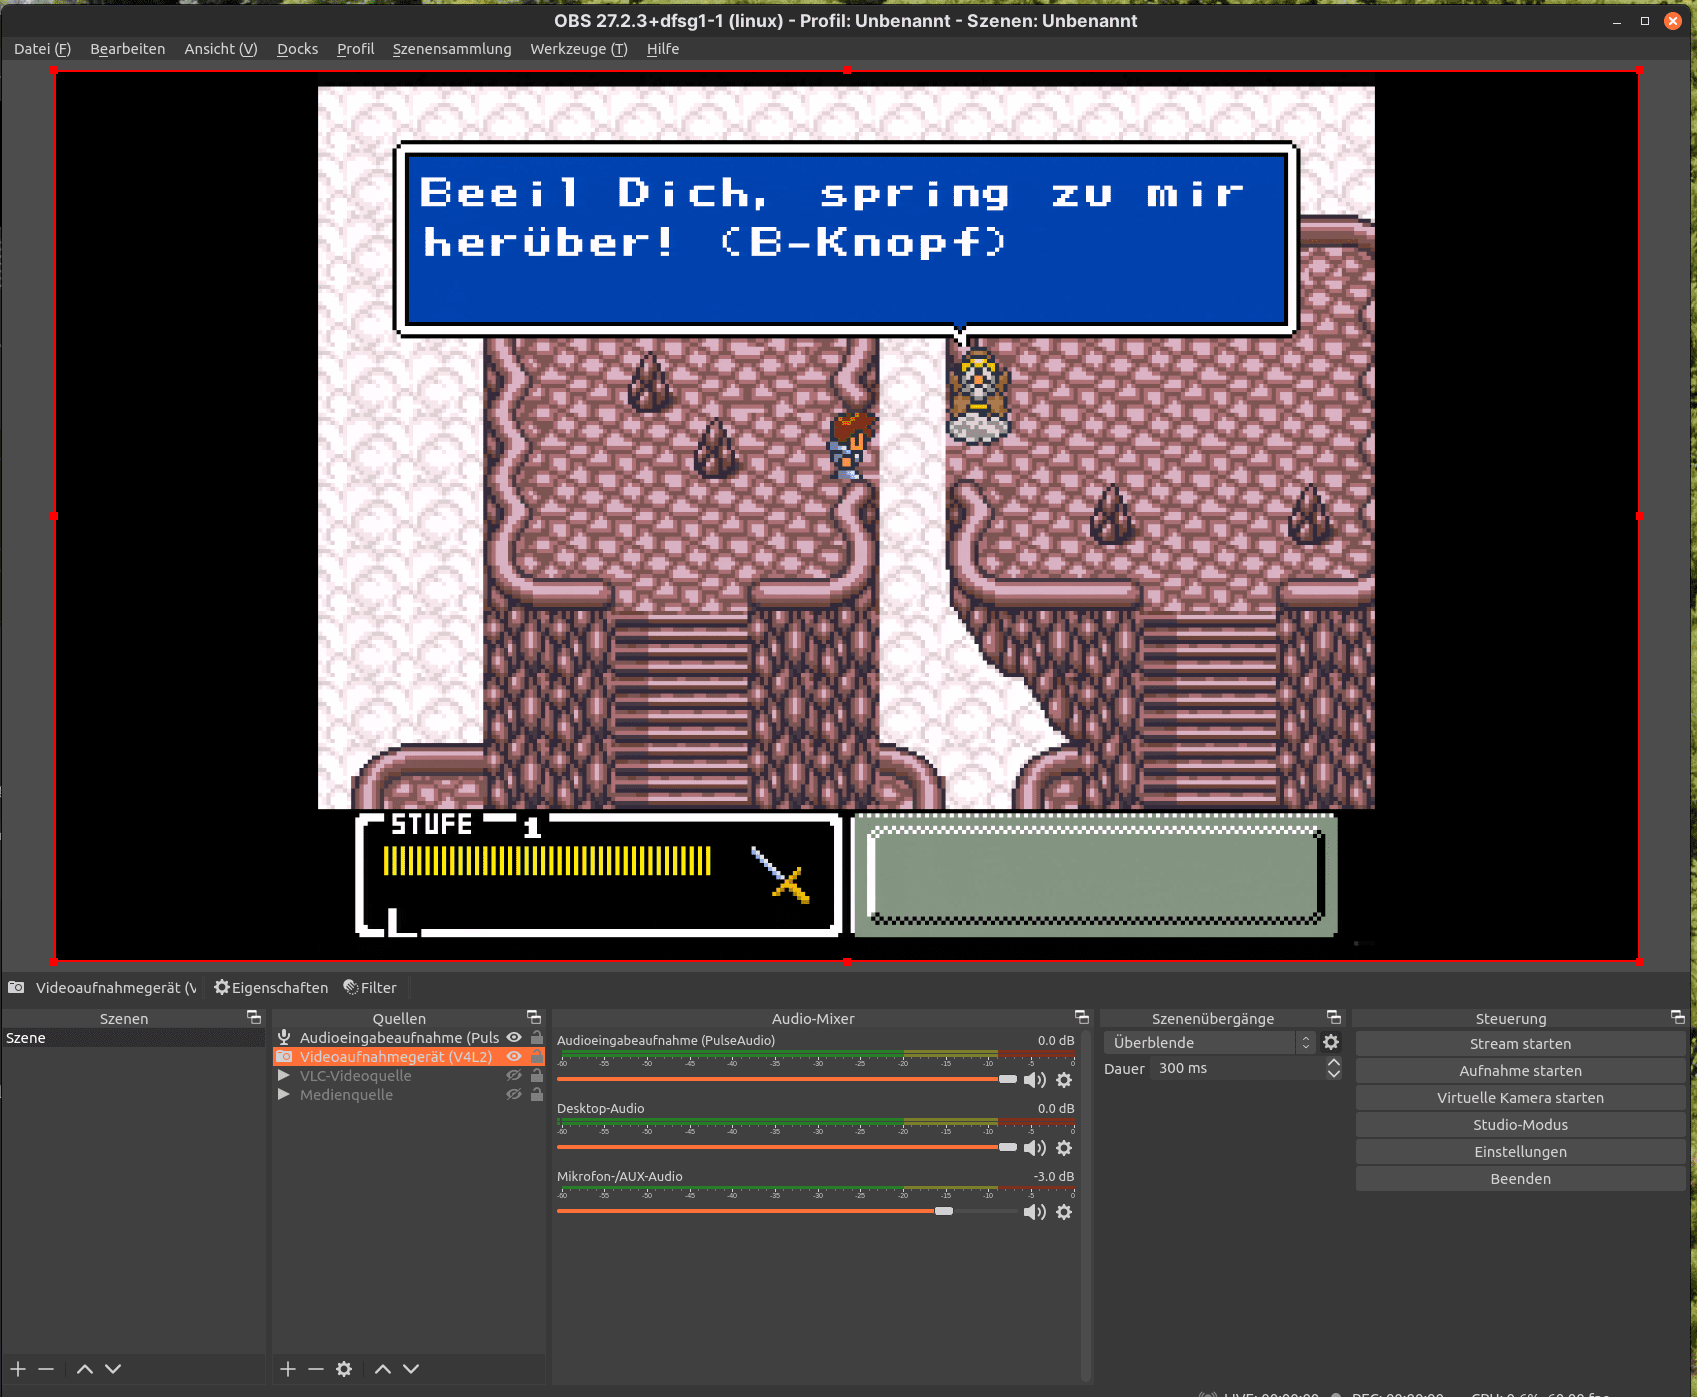This screenshot has height=1397, width=1697.
Task: Move selected source up in Quellen
Action: pos(383,1369)
